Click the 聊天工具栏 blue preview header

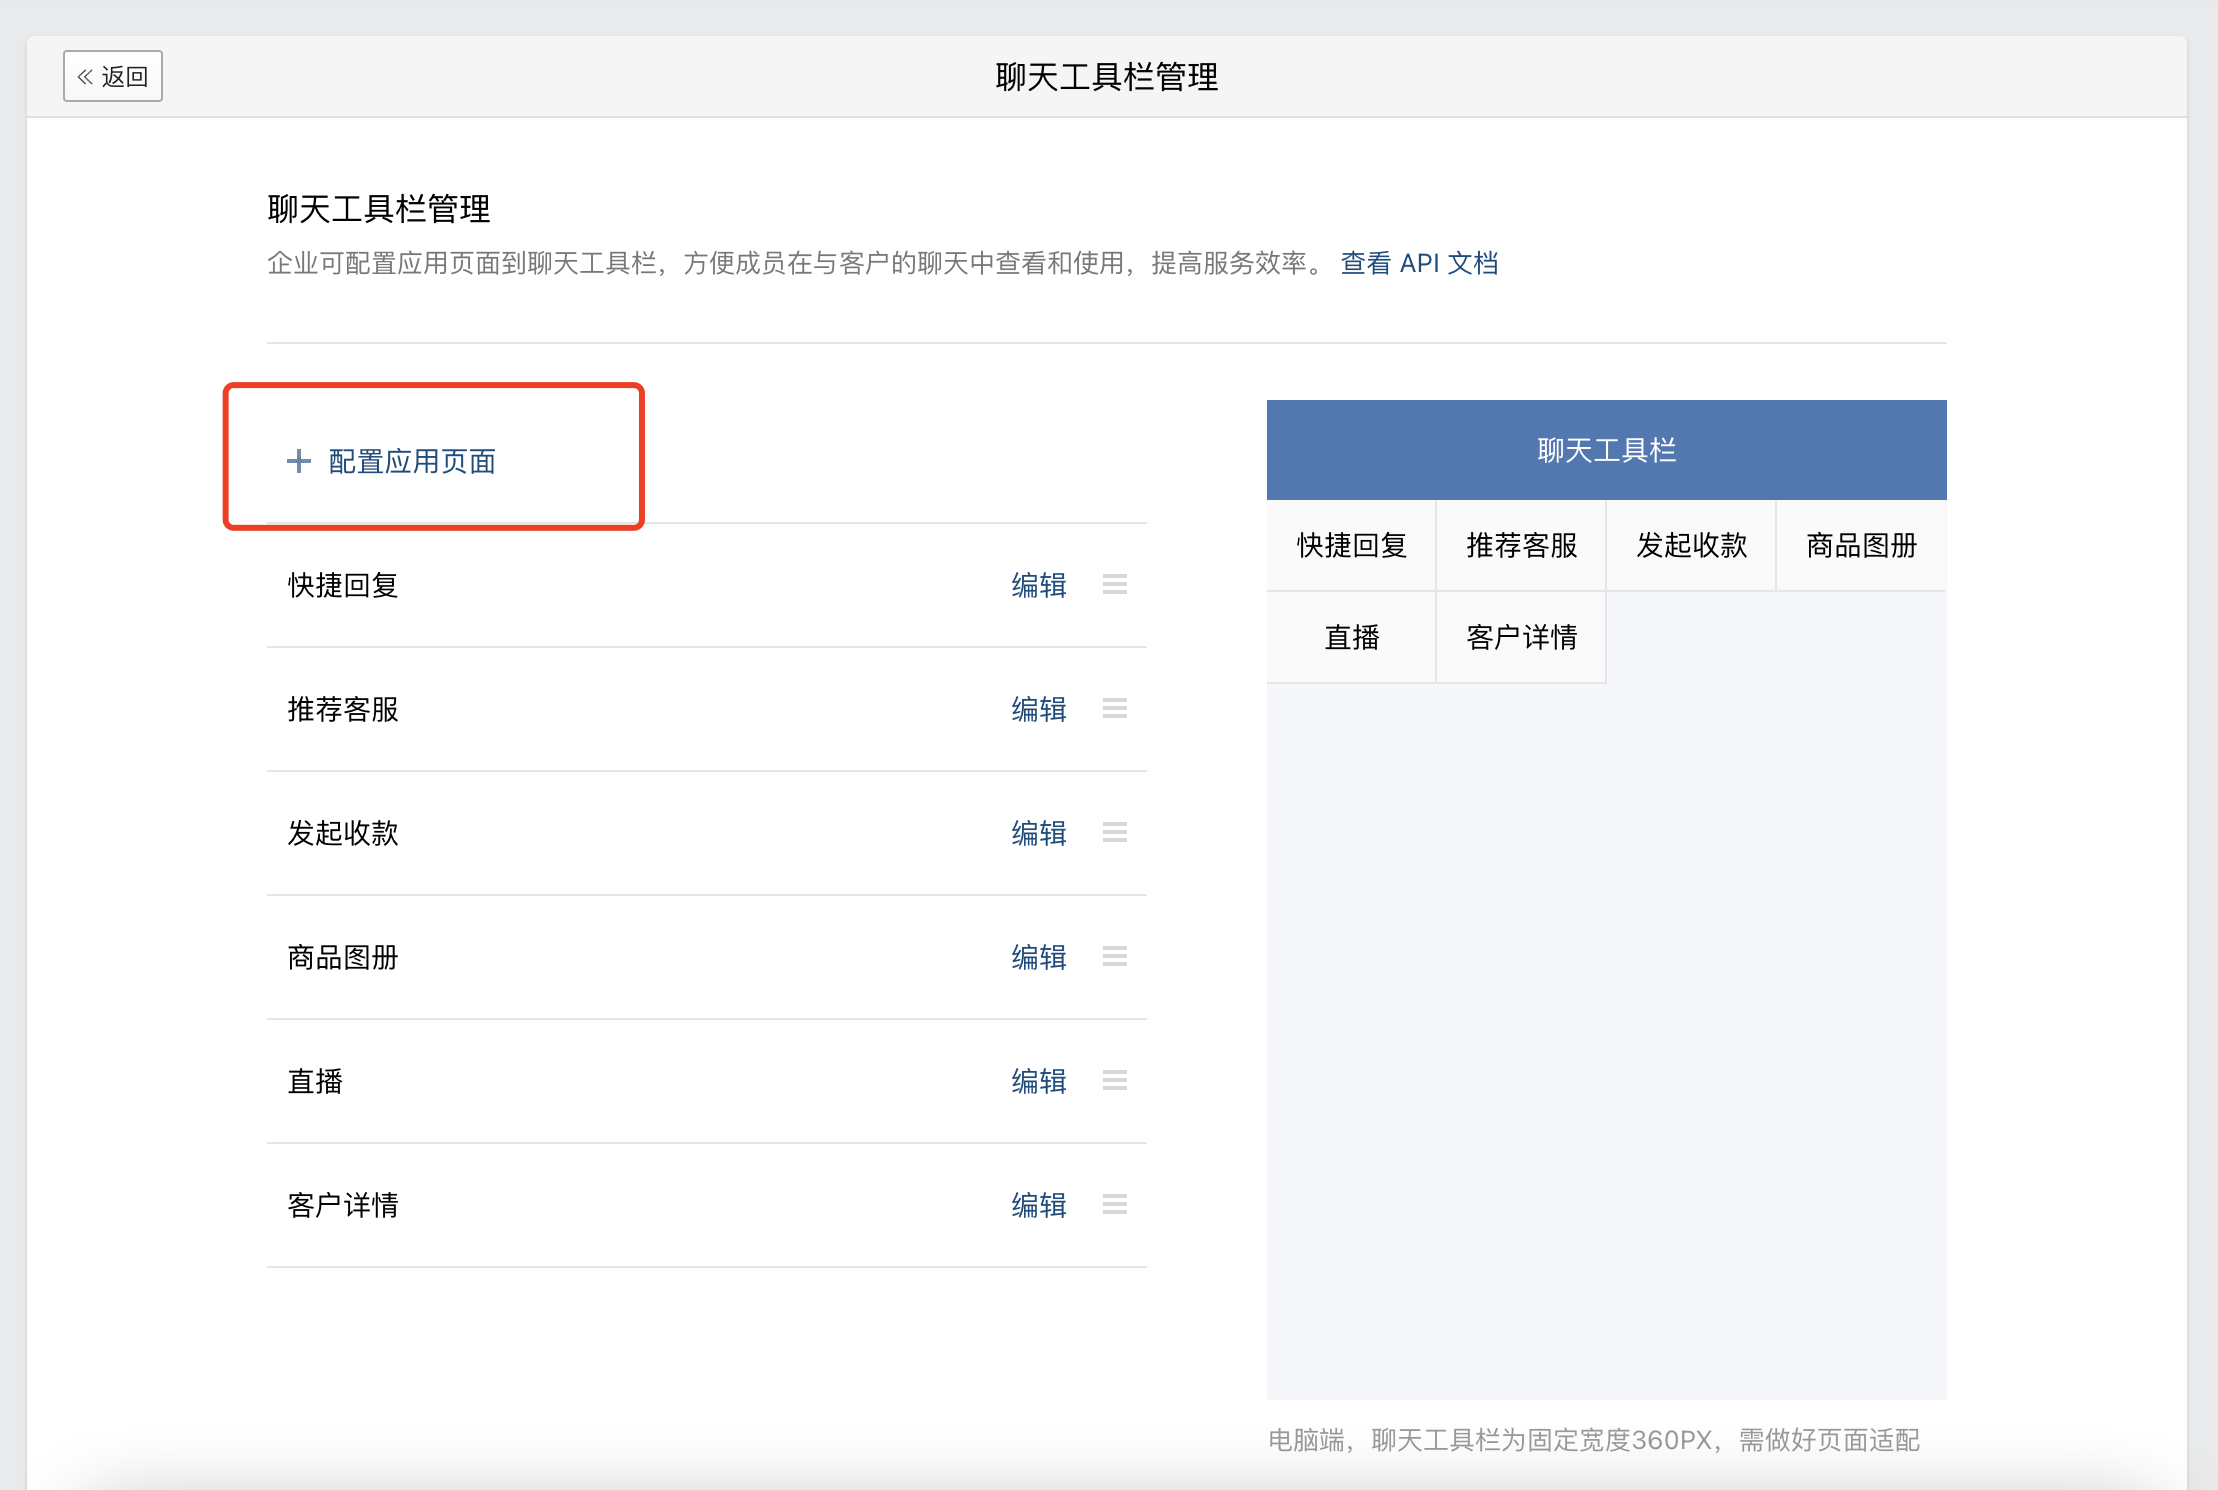(x=1606, y=450)
